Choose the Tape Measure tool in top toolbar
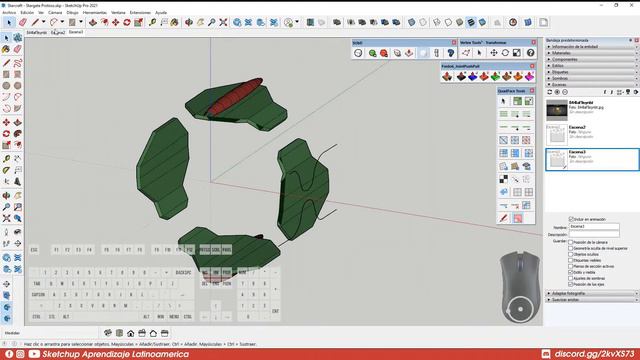 [152, 22]
